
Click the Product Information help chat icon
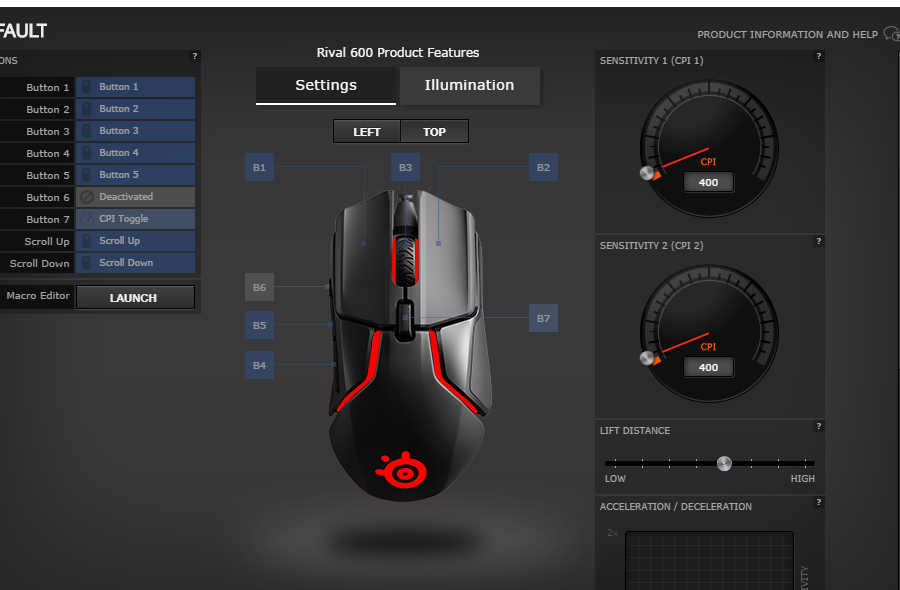[x=891, y=34]
